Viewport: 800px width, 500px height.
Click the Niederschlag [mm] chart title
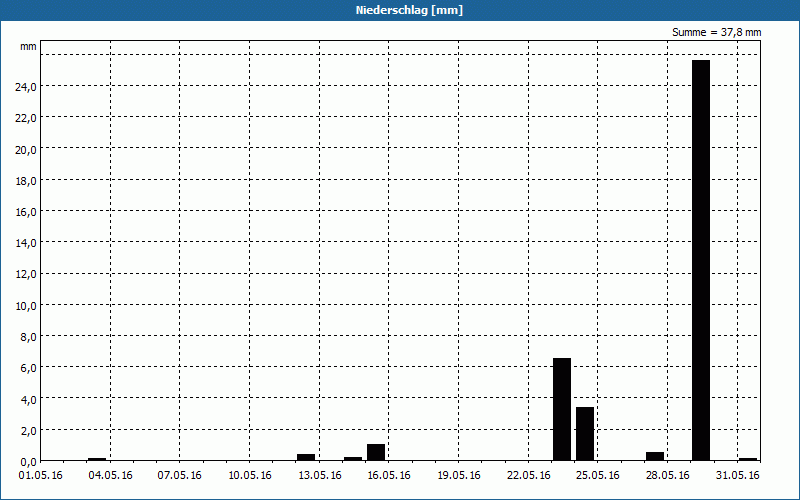tap(409, 10)
